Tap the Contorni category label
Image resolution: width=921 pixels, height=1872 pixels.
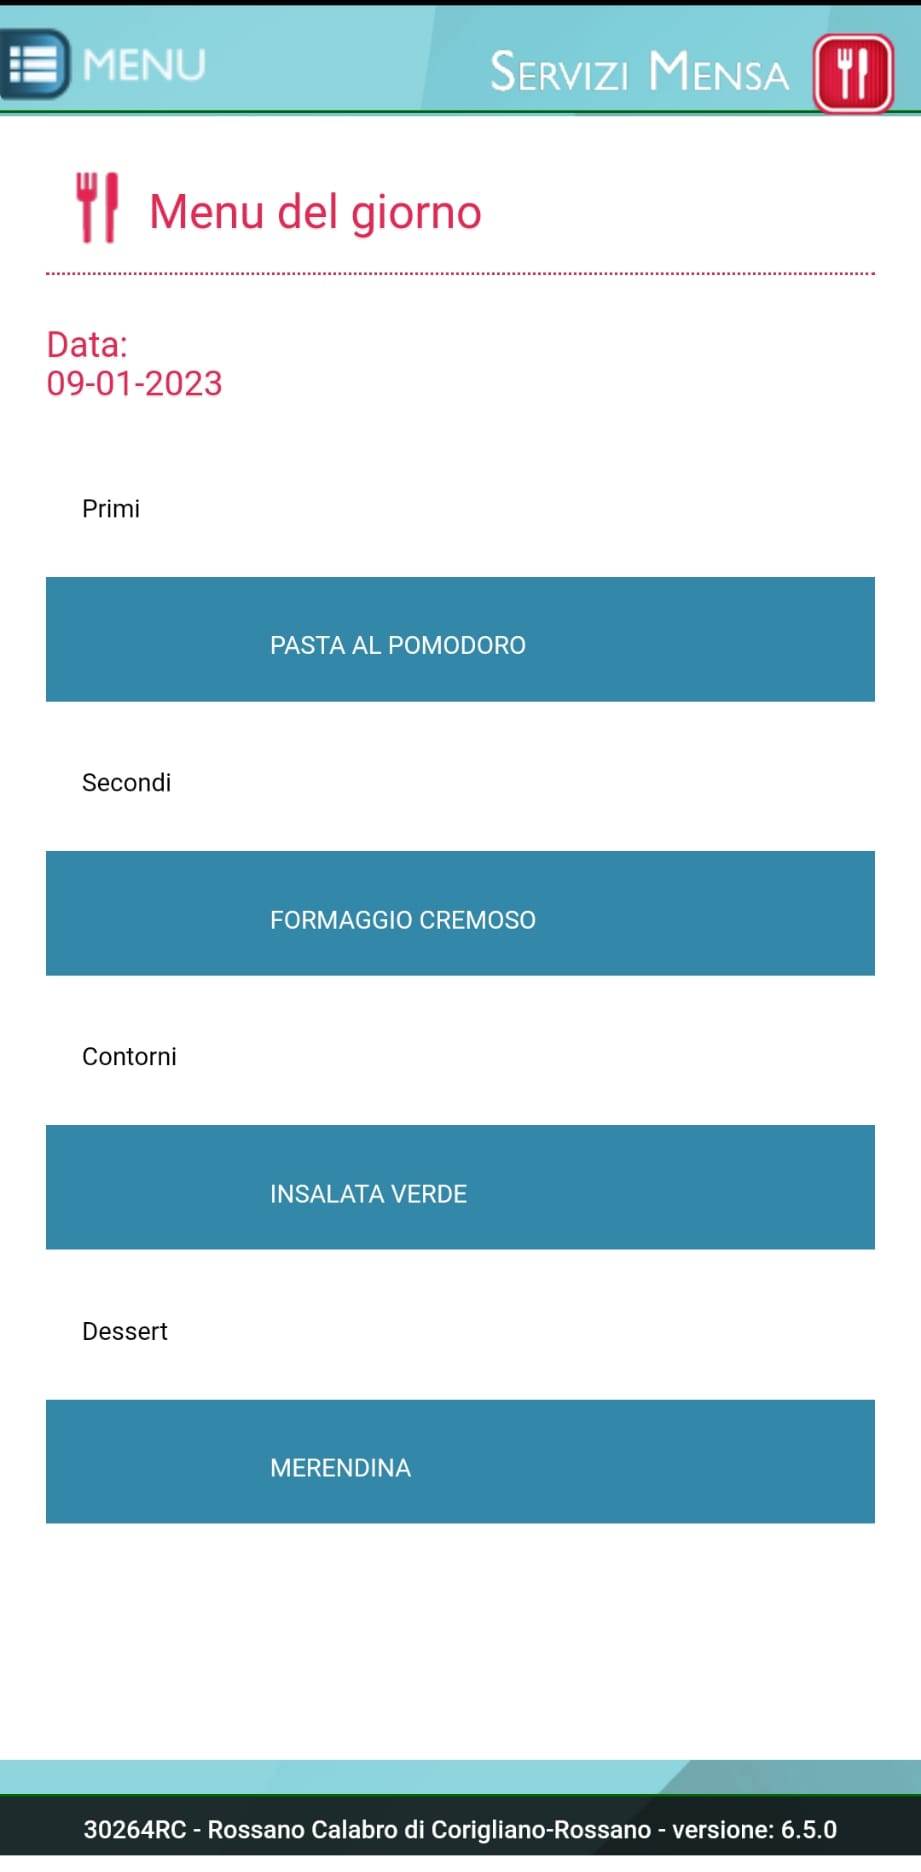pyautogui.click(x=129, y=1057)
